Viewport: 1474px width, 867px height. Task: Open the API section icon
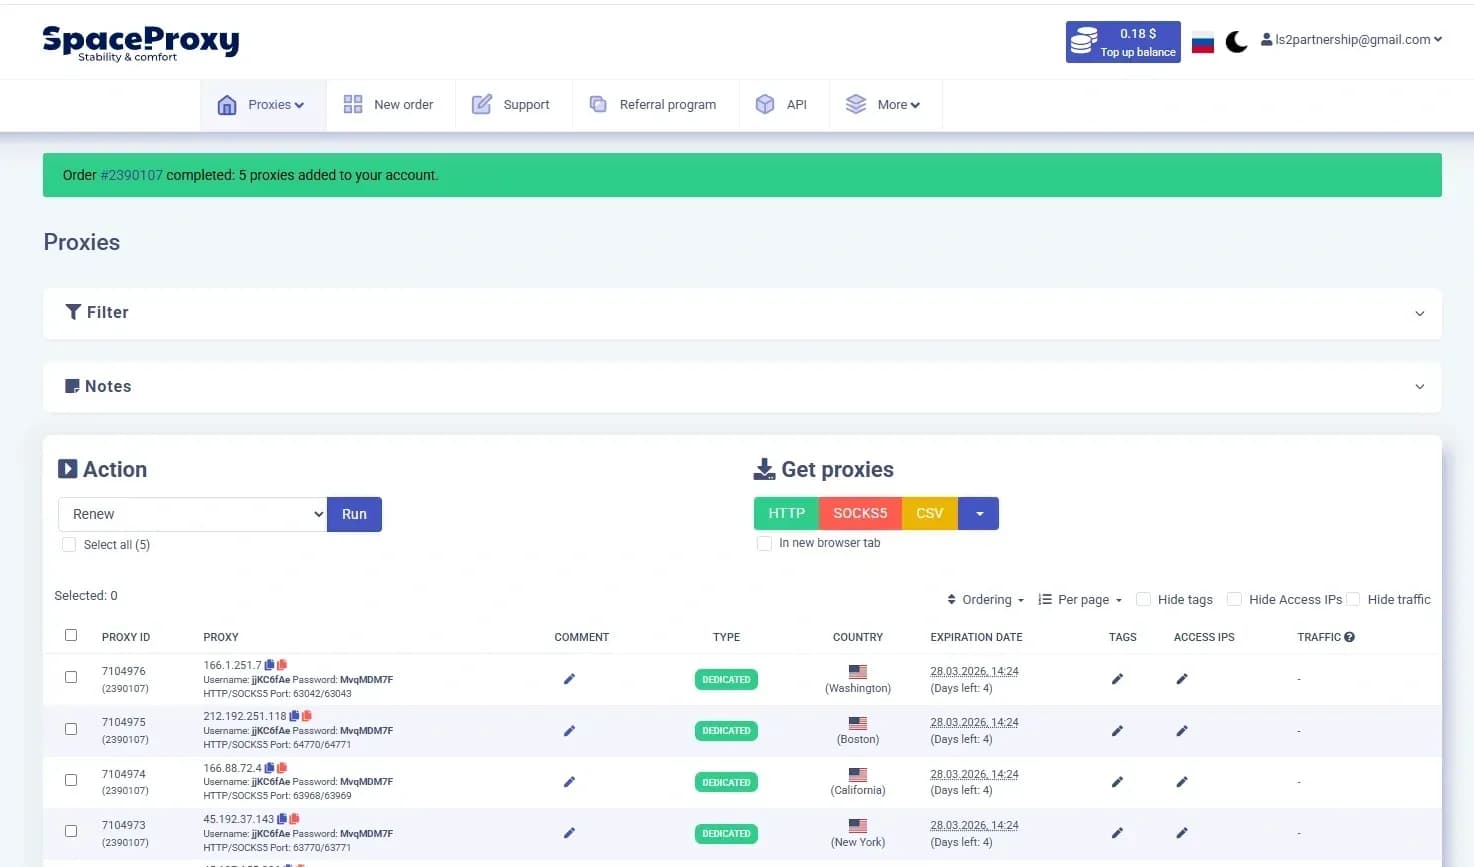coord(765,103)
